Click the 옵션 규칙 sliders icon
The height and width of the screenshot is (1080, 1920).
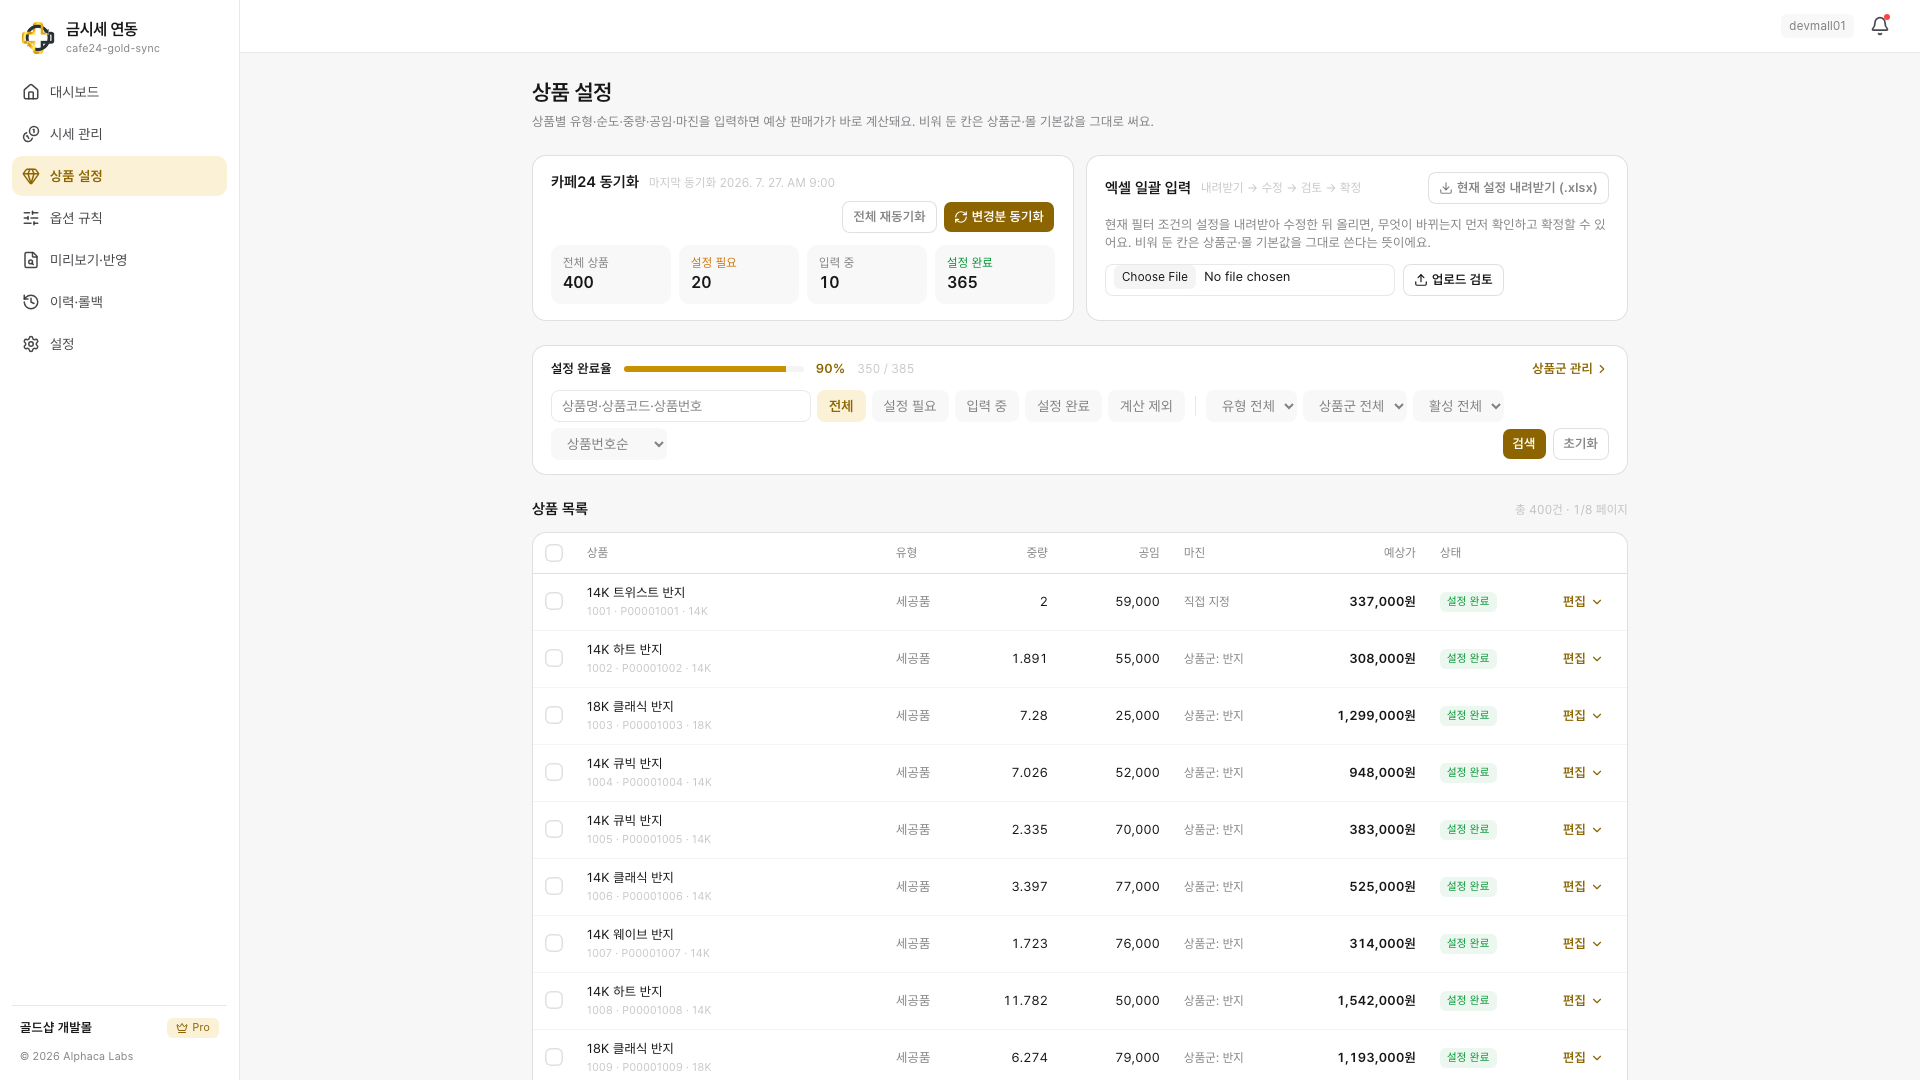(31, 218)
